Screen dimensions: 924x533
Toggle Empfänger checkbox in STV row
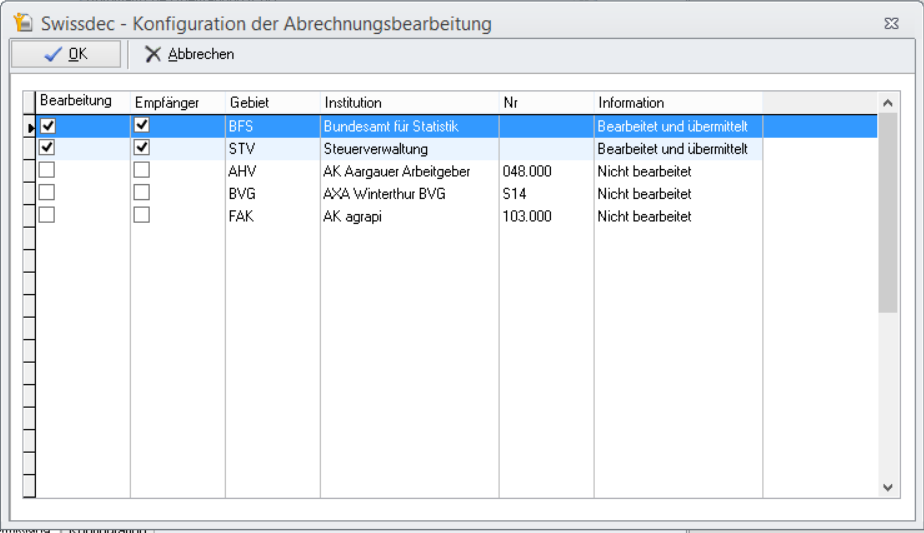click(x=142, y=148)
